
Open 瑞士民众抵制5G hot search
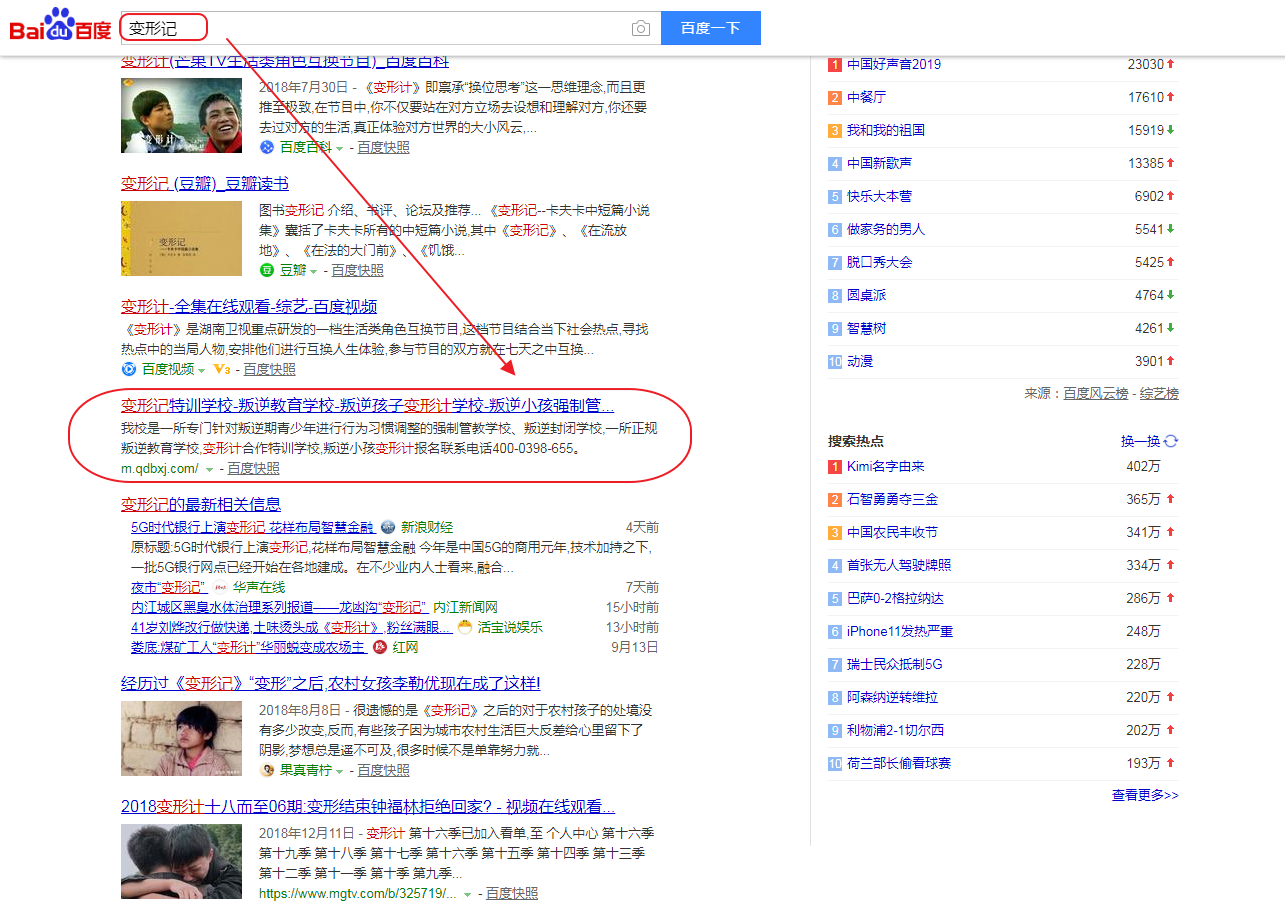895,664
